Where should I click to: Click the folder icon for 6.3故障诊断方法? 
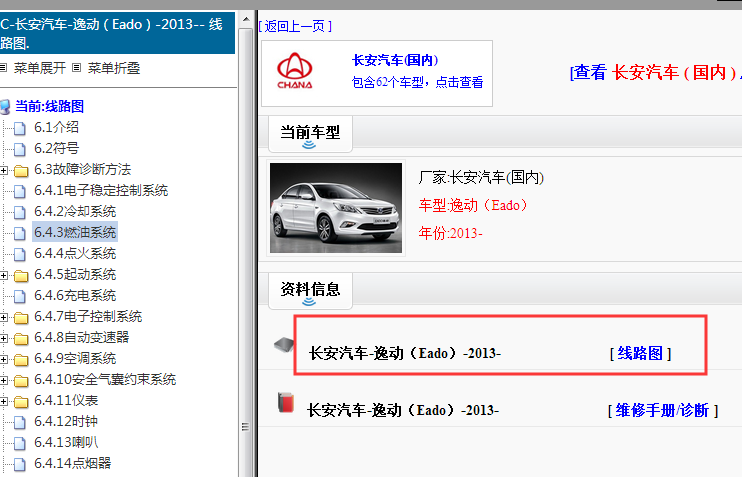coord(21,170)
